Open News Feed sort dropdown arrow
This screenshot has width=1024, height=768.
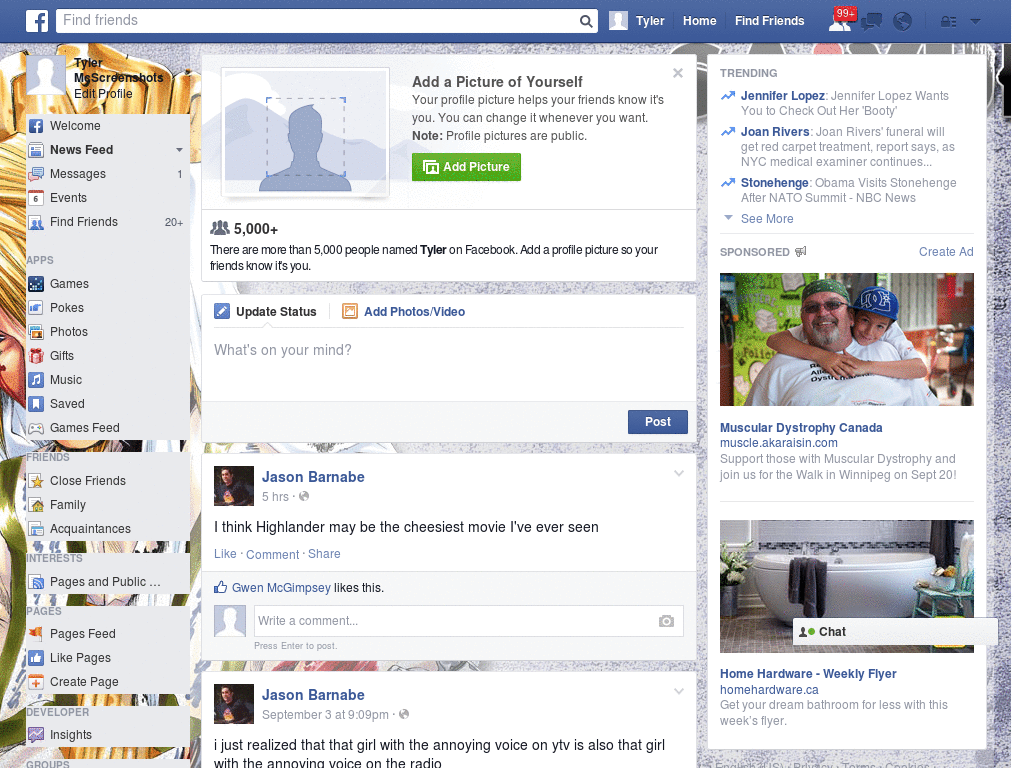179,150
